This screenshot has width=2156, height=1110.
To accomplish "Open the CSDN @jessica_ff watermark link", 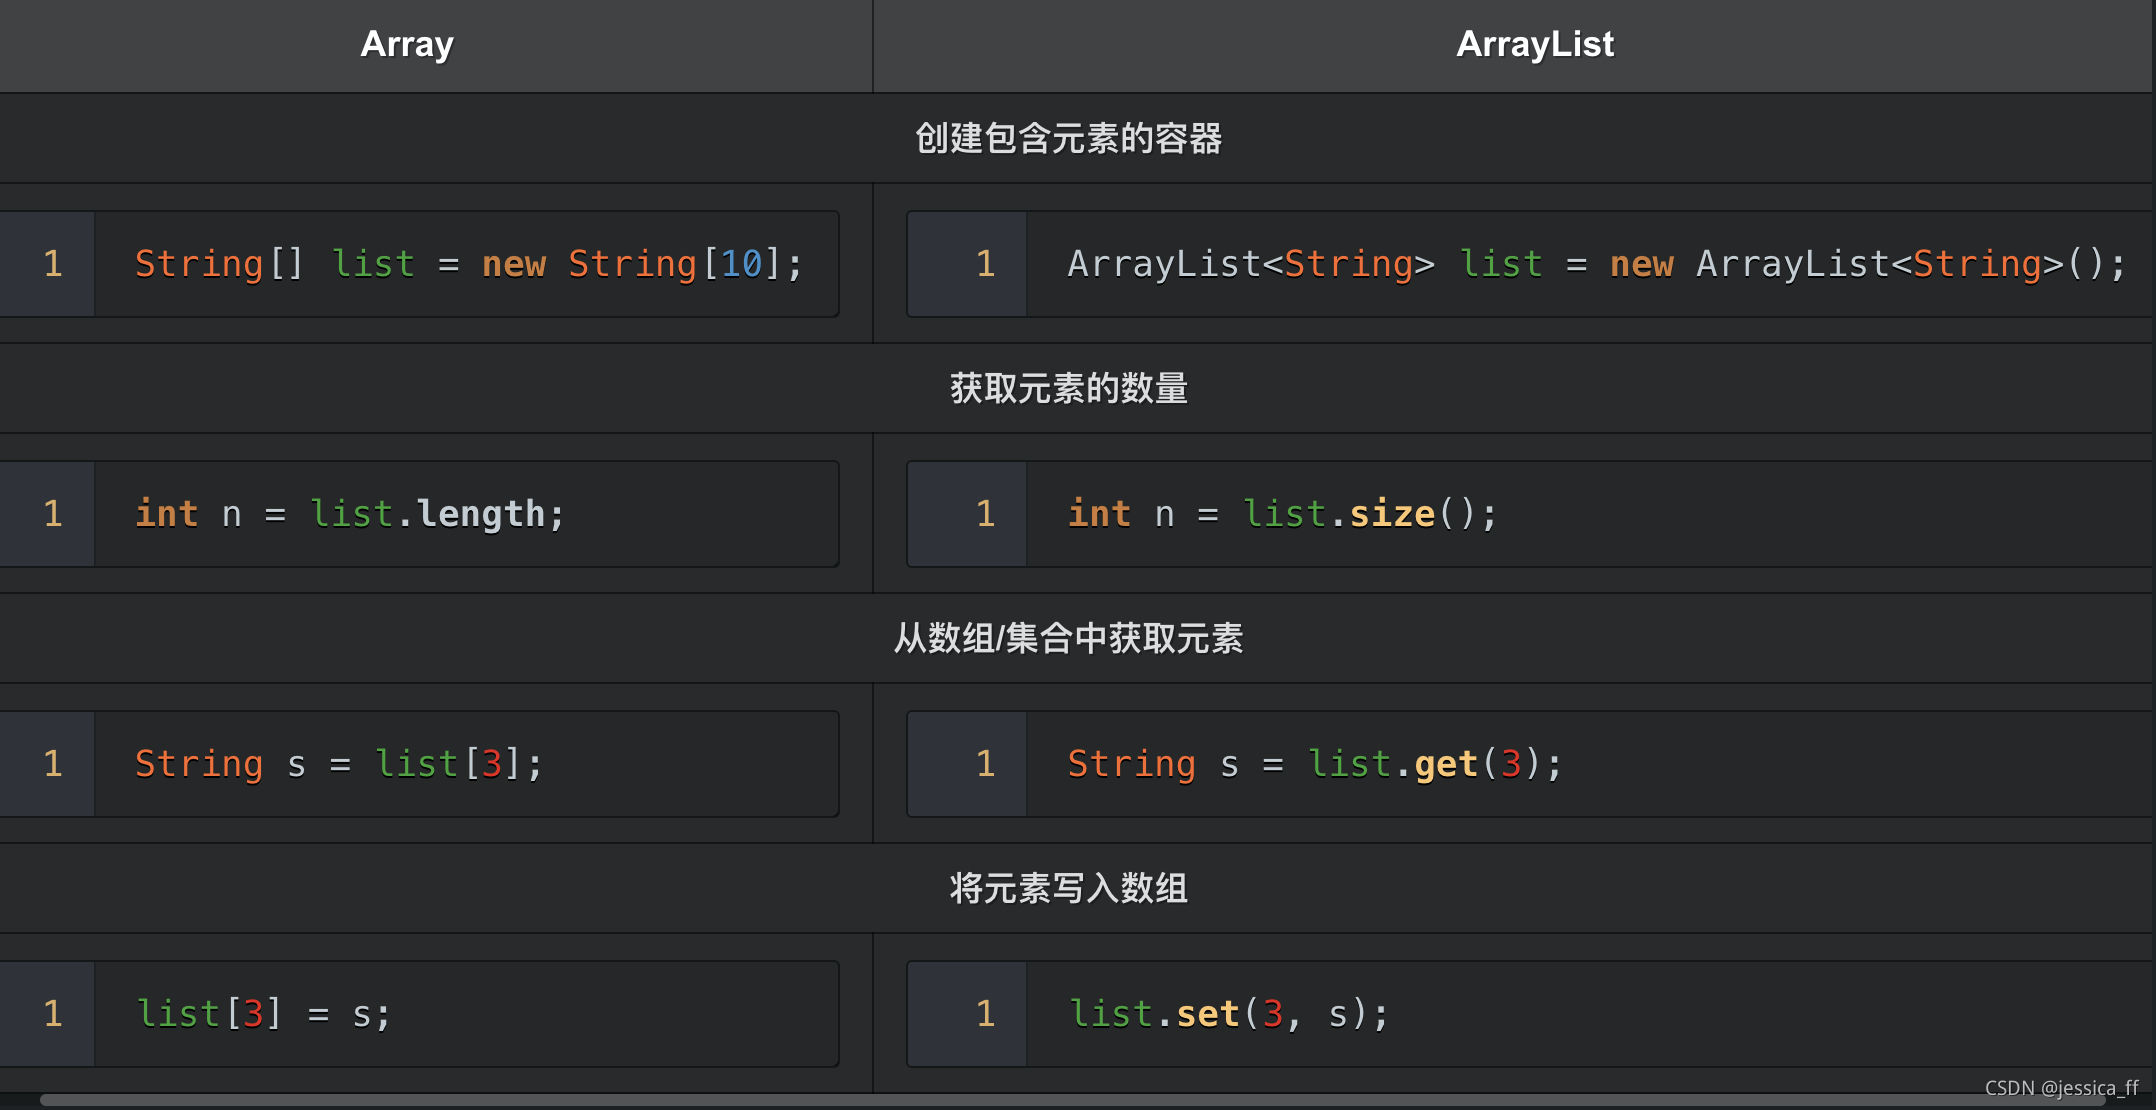I will click(2063, 1088).
